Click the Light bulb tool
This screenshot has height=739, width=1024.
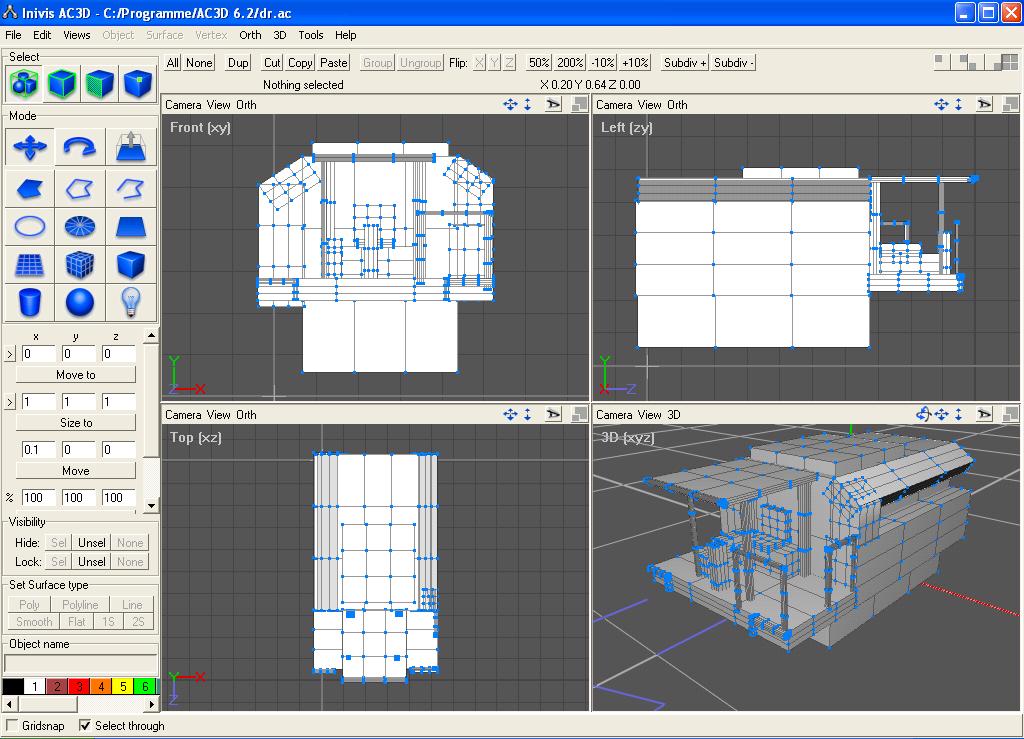[131, 301]
